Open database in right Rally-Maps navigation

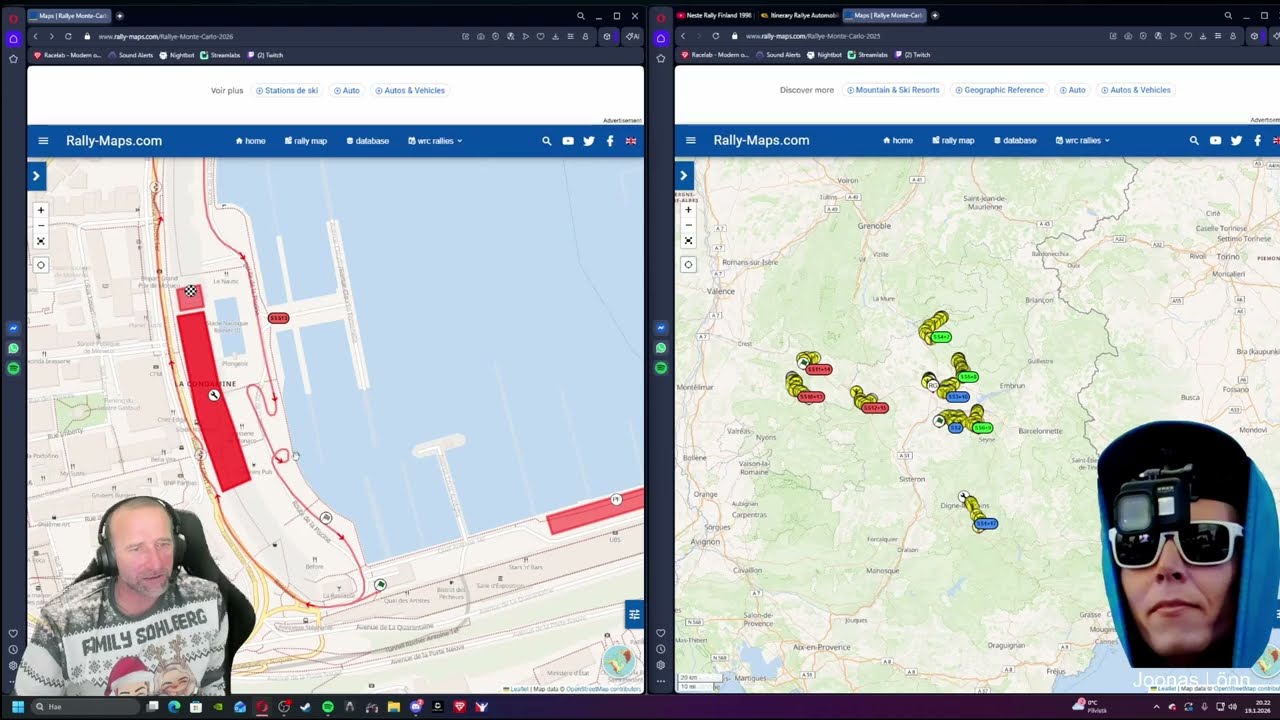[1015, 141]
